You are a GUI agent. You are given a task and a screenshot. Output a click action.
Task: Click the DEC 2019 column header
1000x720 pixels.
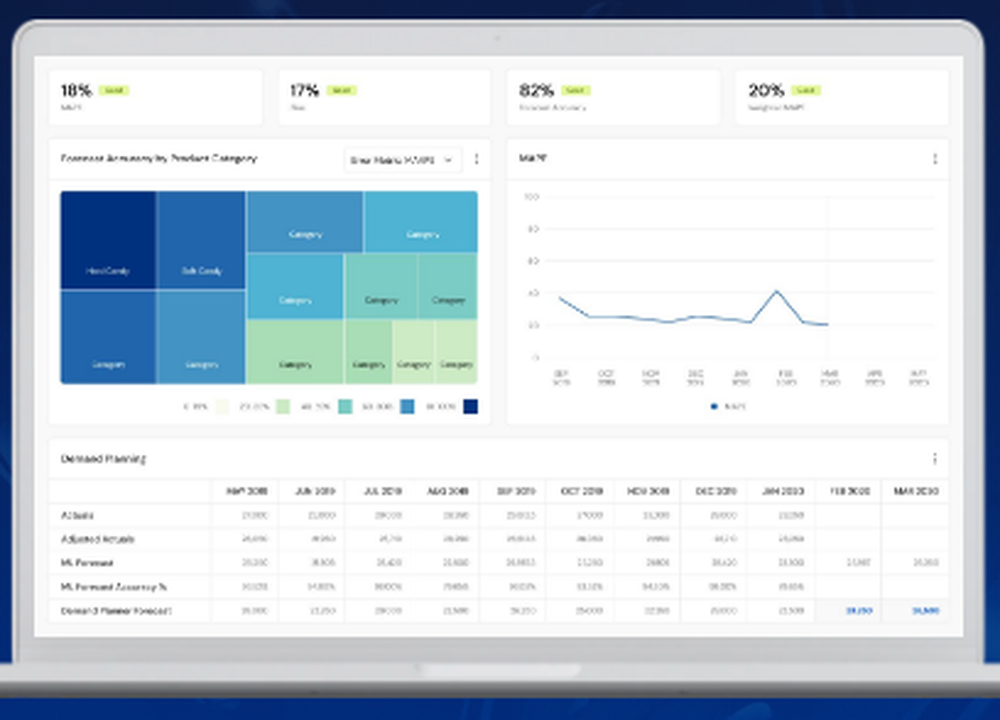(x=716, y=491)
